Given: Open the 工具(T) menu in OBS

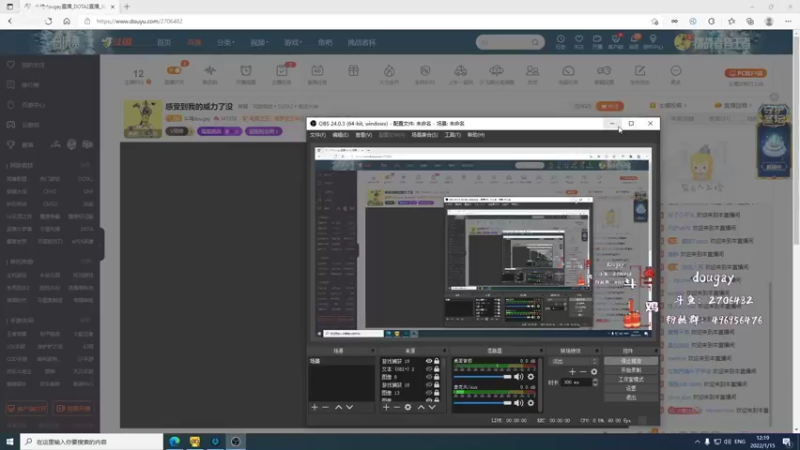Looking at the screenshot, I should point(452,135).
